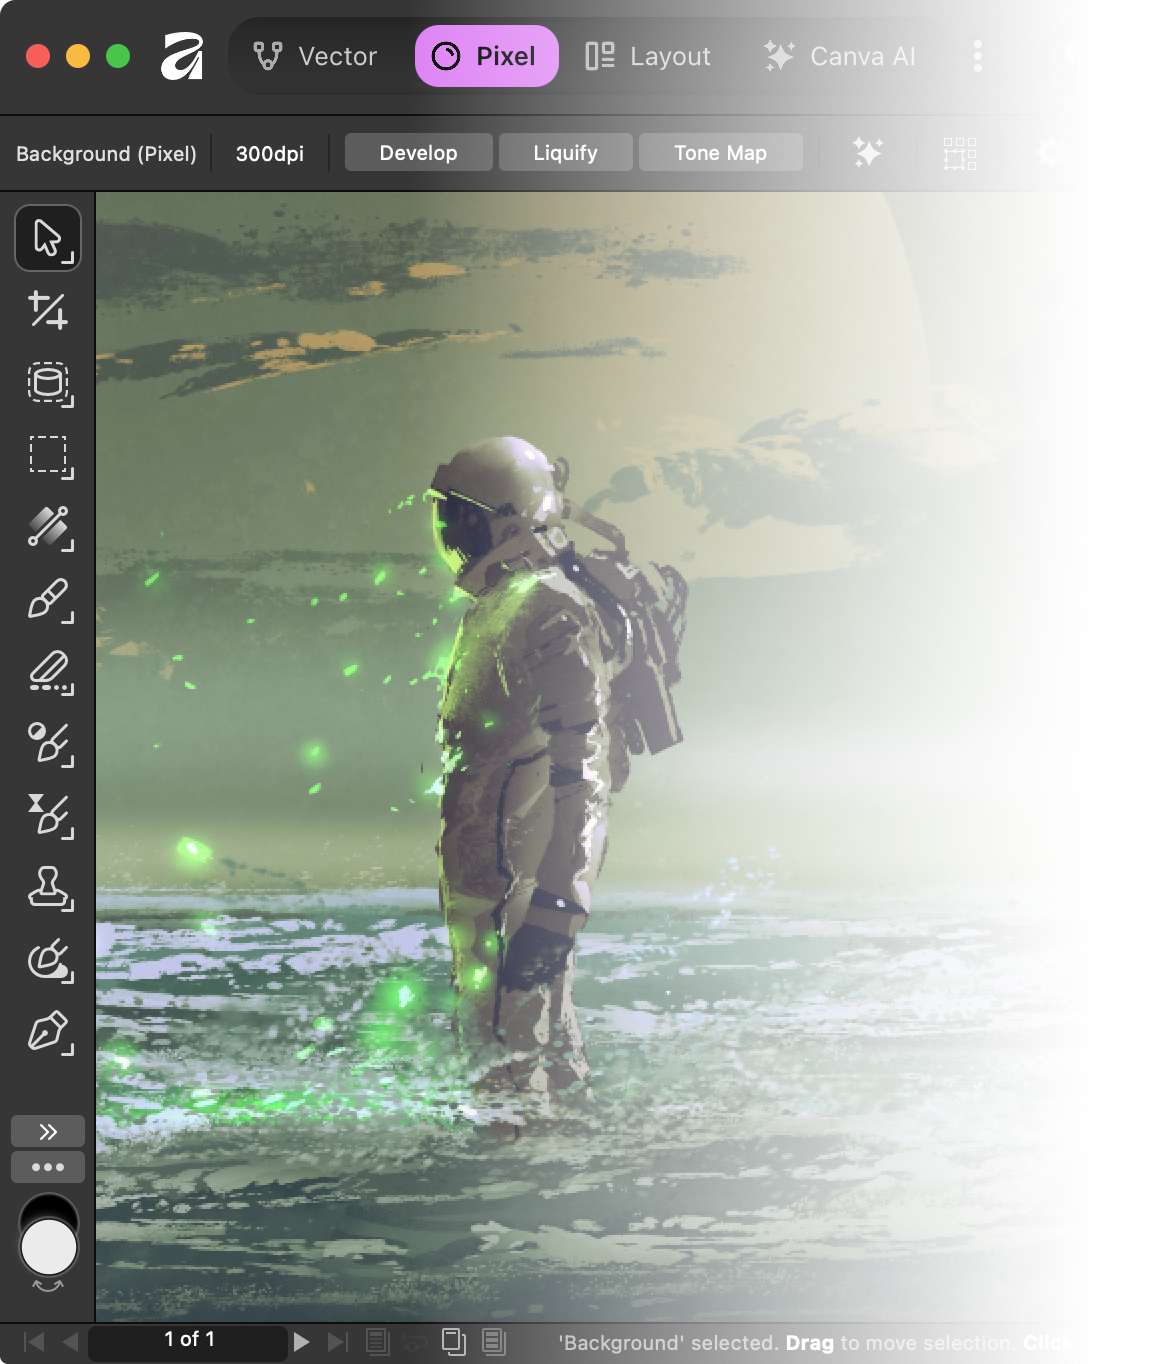This screenshot has width=1158, height=1364.
Task: Switch to the Vector studio tab
Action: (x=316, y=56)
